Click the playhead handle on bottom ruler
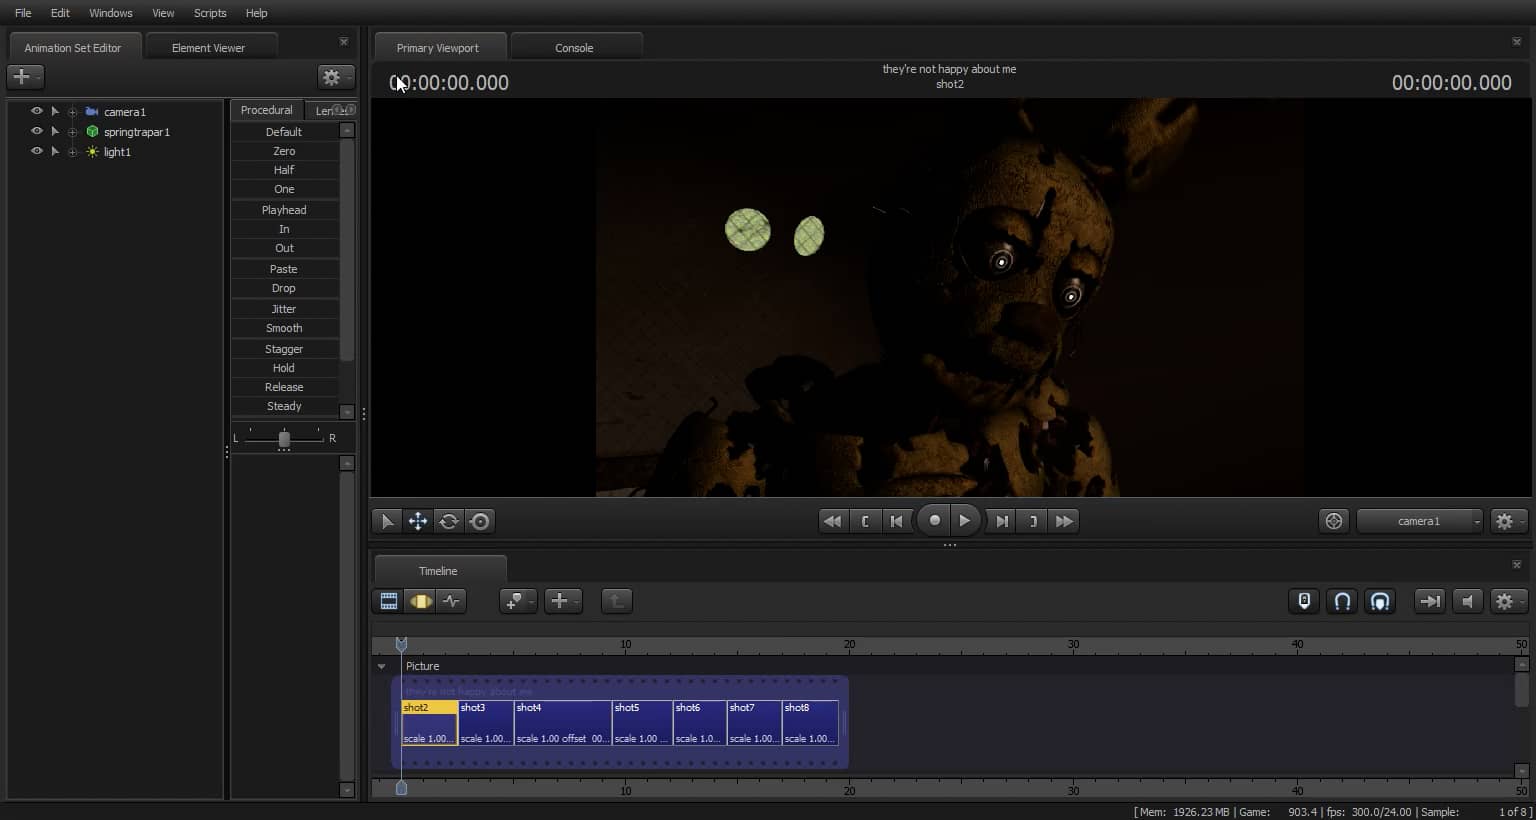 [x=401, y=788]
